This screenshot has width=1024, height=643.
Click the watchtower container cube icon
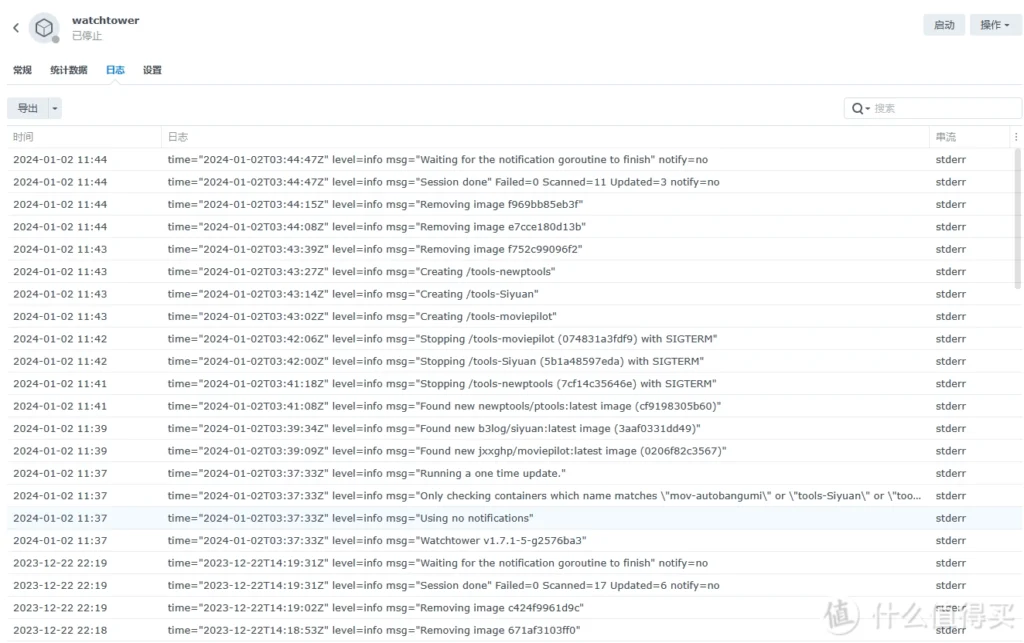tap(44, 28)
